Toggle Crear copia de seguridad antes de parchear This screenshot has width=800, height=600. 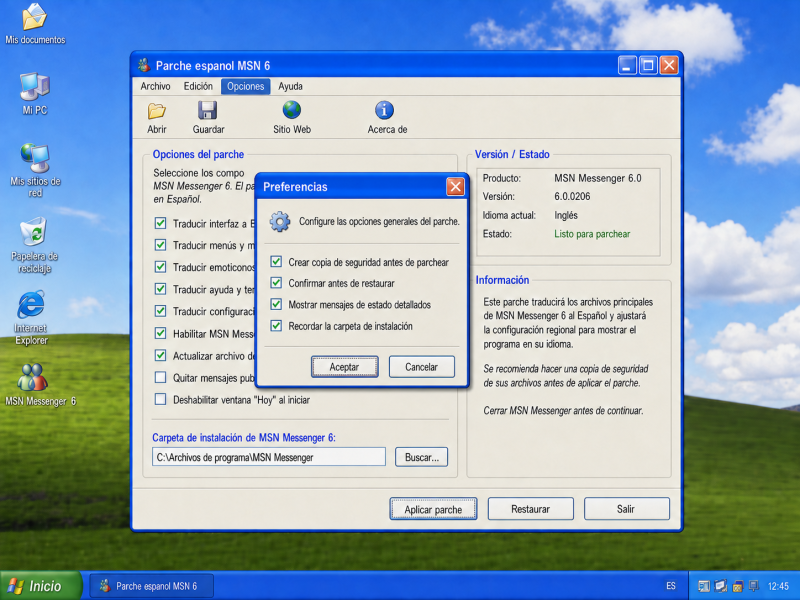(x=276, y=262)
